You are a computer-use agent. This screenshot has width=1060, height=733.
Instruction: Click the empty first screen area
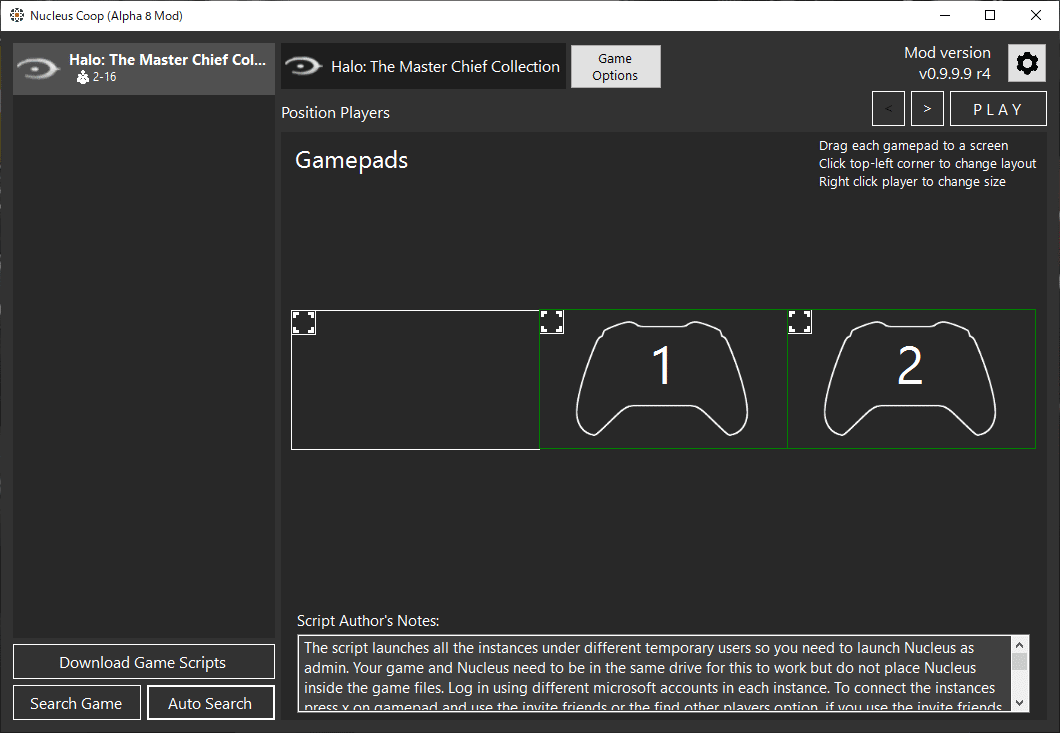415,380
